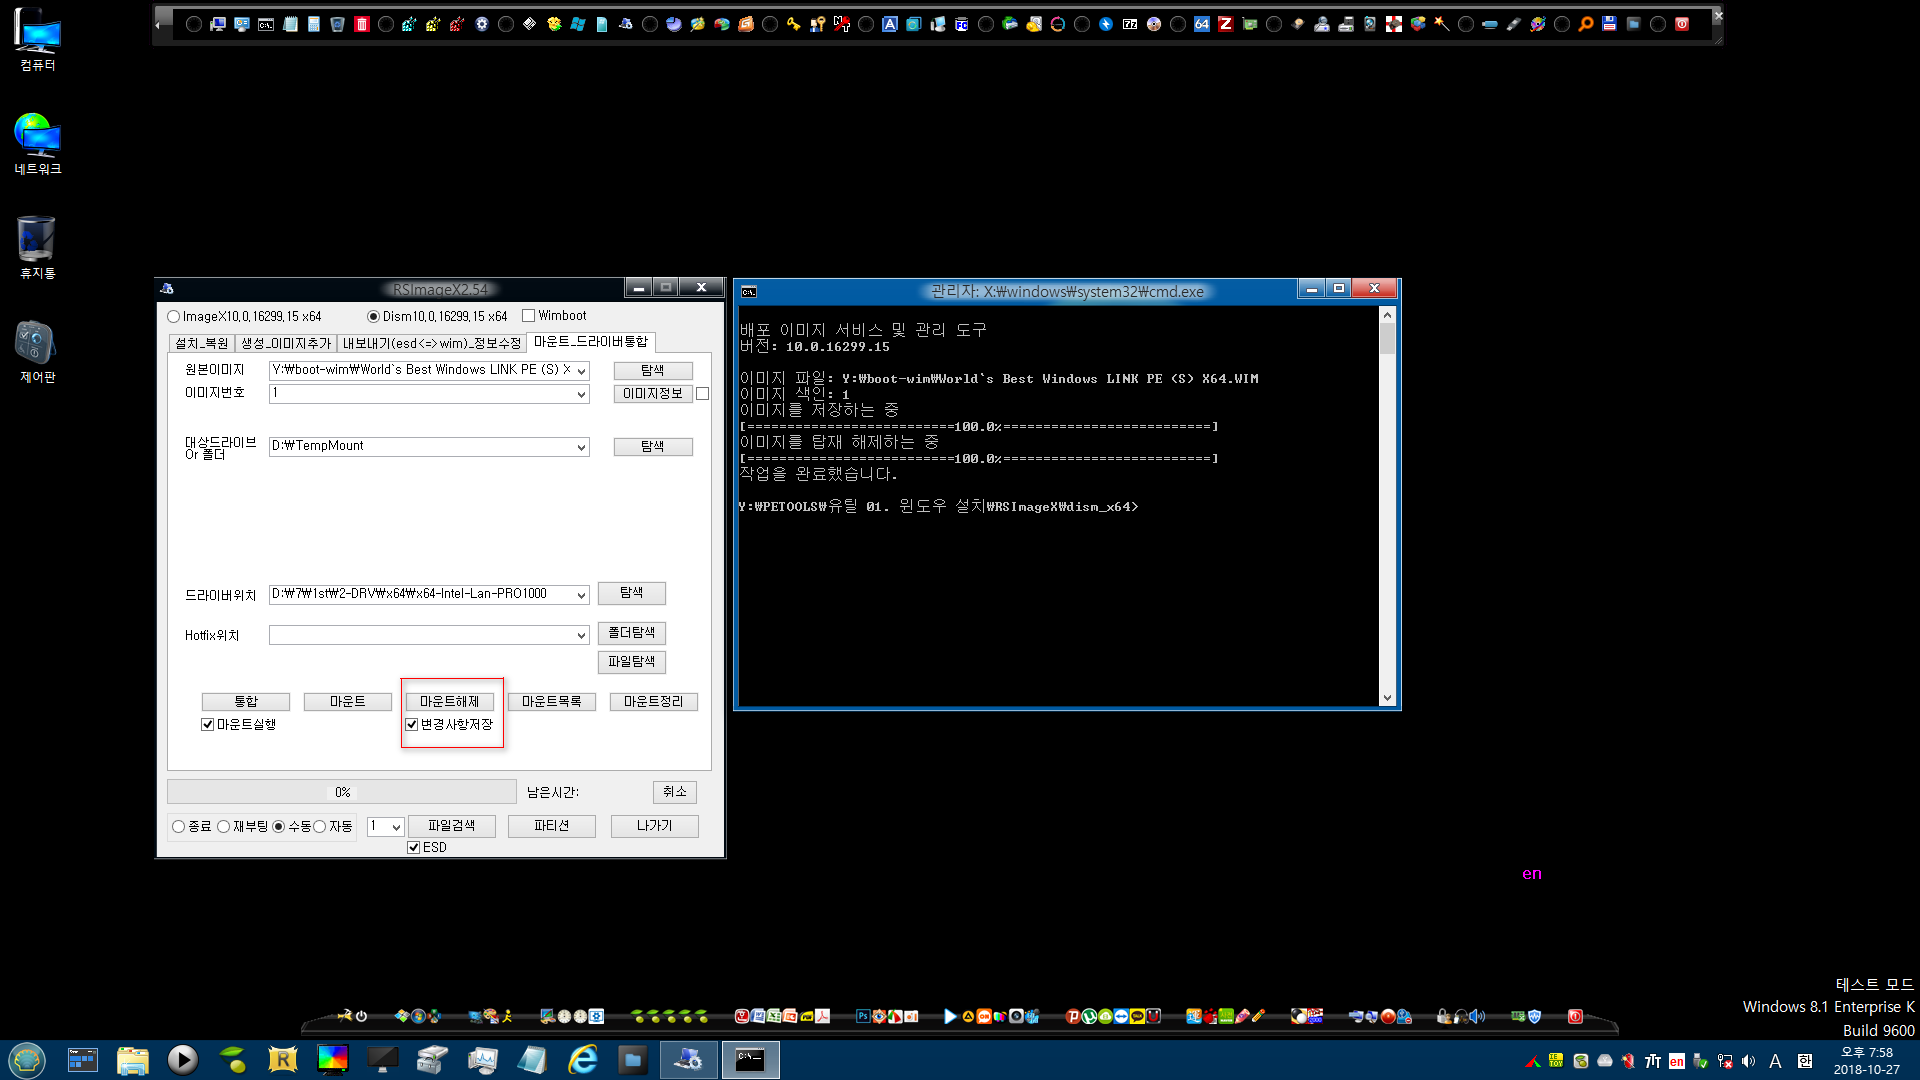
Task: Switch to the 마운트_드라이버통합 tab
Action: [x=591, y=342]
